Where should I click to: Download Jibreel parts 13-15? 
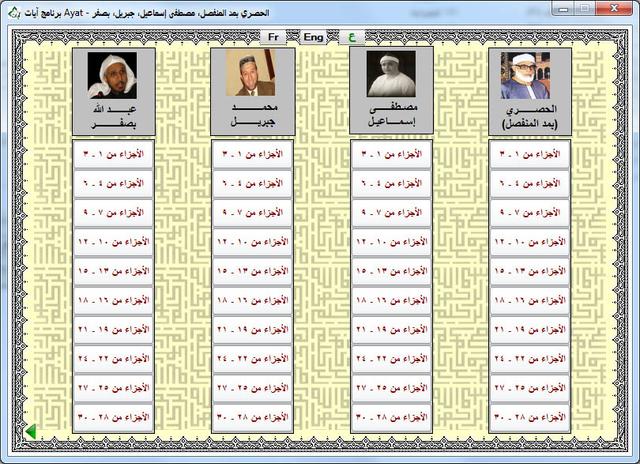point(253,271)
